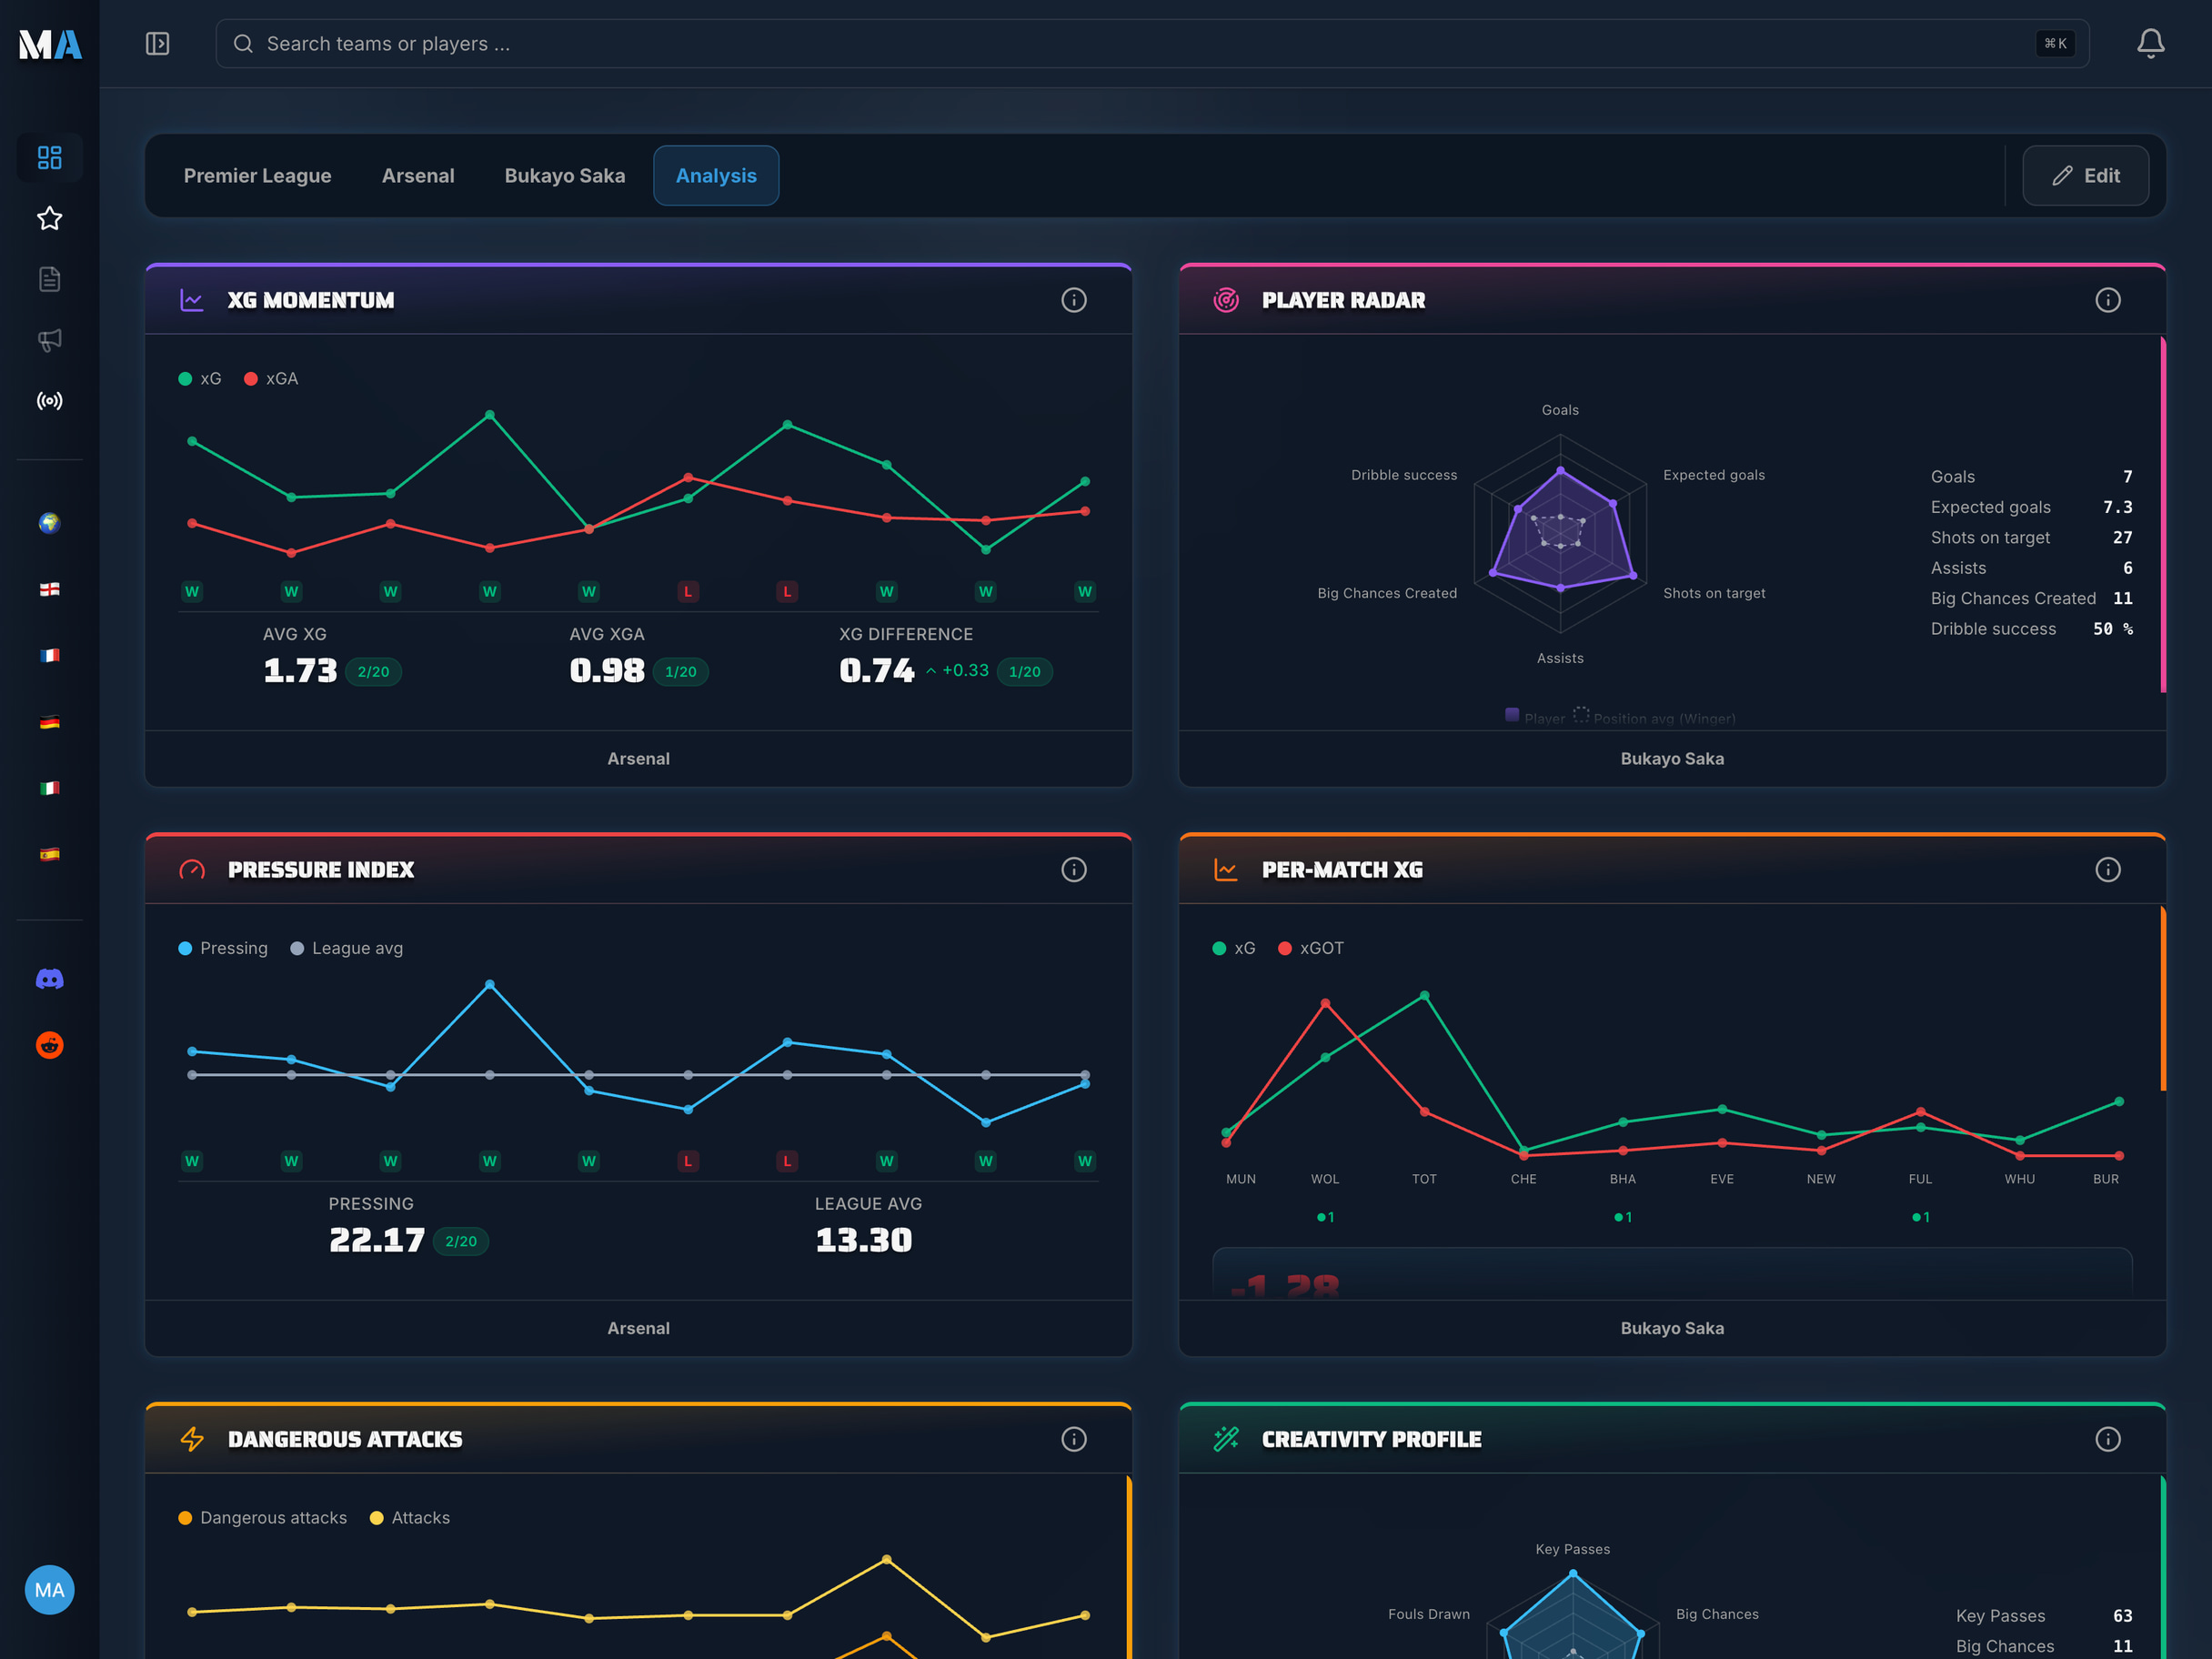This screenshot has height=1659, width=2212.
Task: Show info for Creativity Profile card
Action: [x=2108, y=1439]
